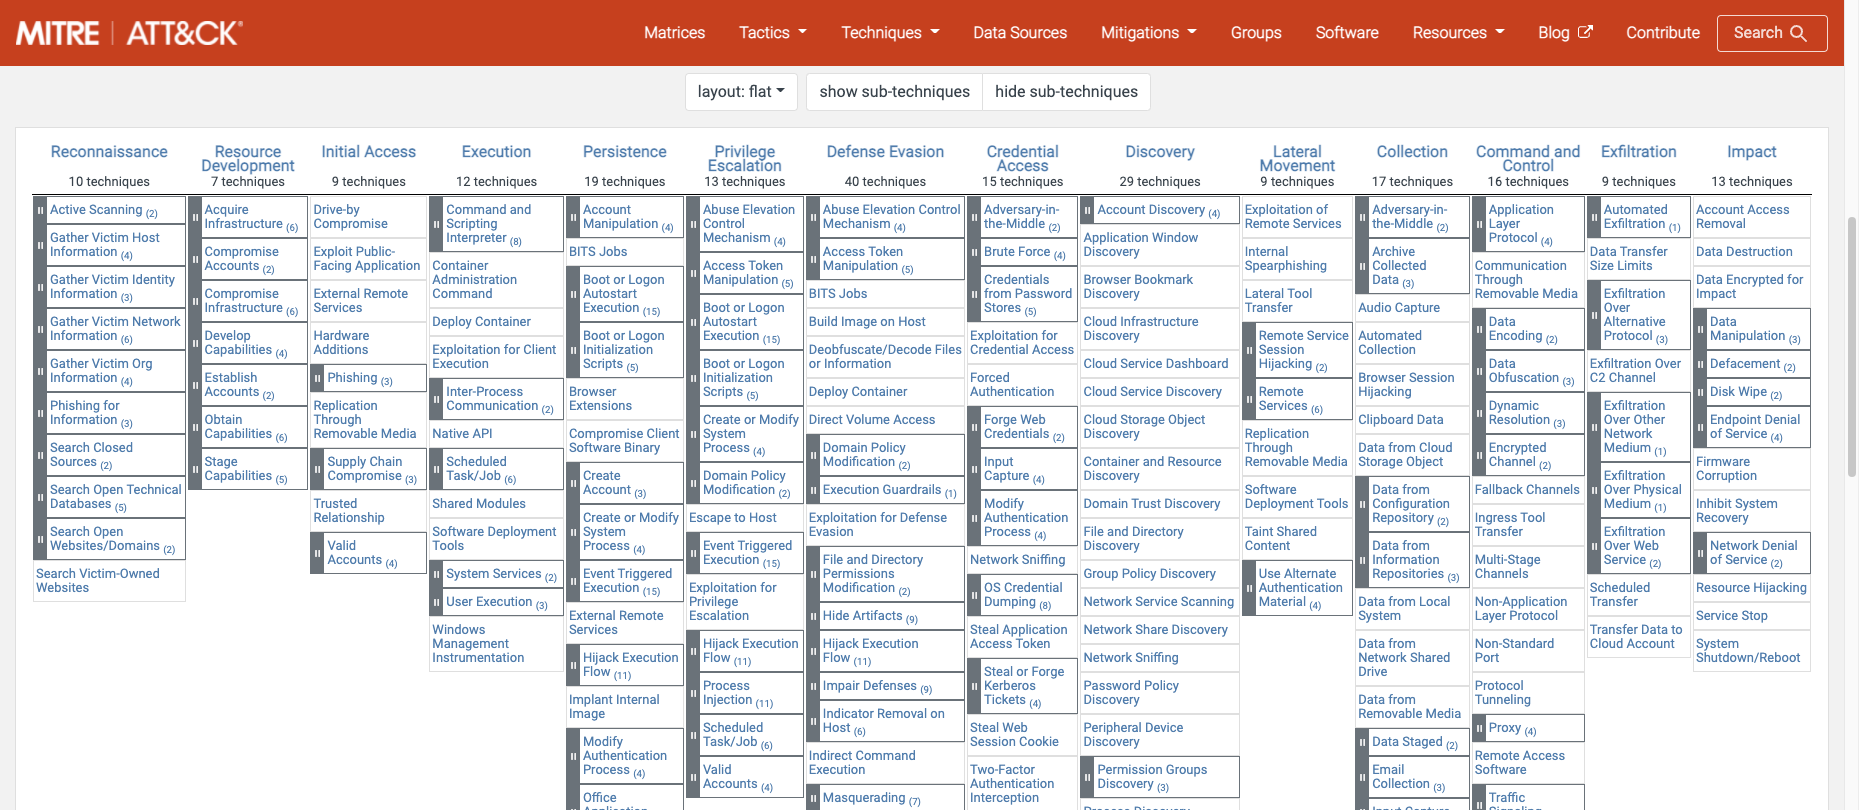Open the Resources dropdown menu
The height and width of the screenshot is (810, 1859).
[1458, 33]
